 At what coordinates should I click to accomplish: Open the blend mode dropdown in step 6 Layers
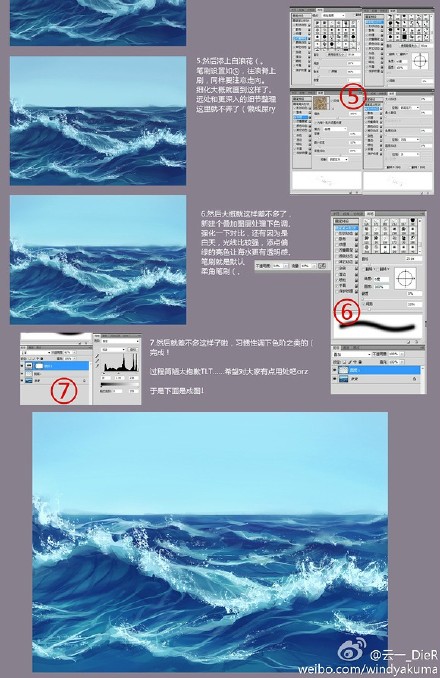point(352,355)
